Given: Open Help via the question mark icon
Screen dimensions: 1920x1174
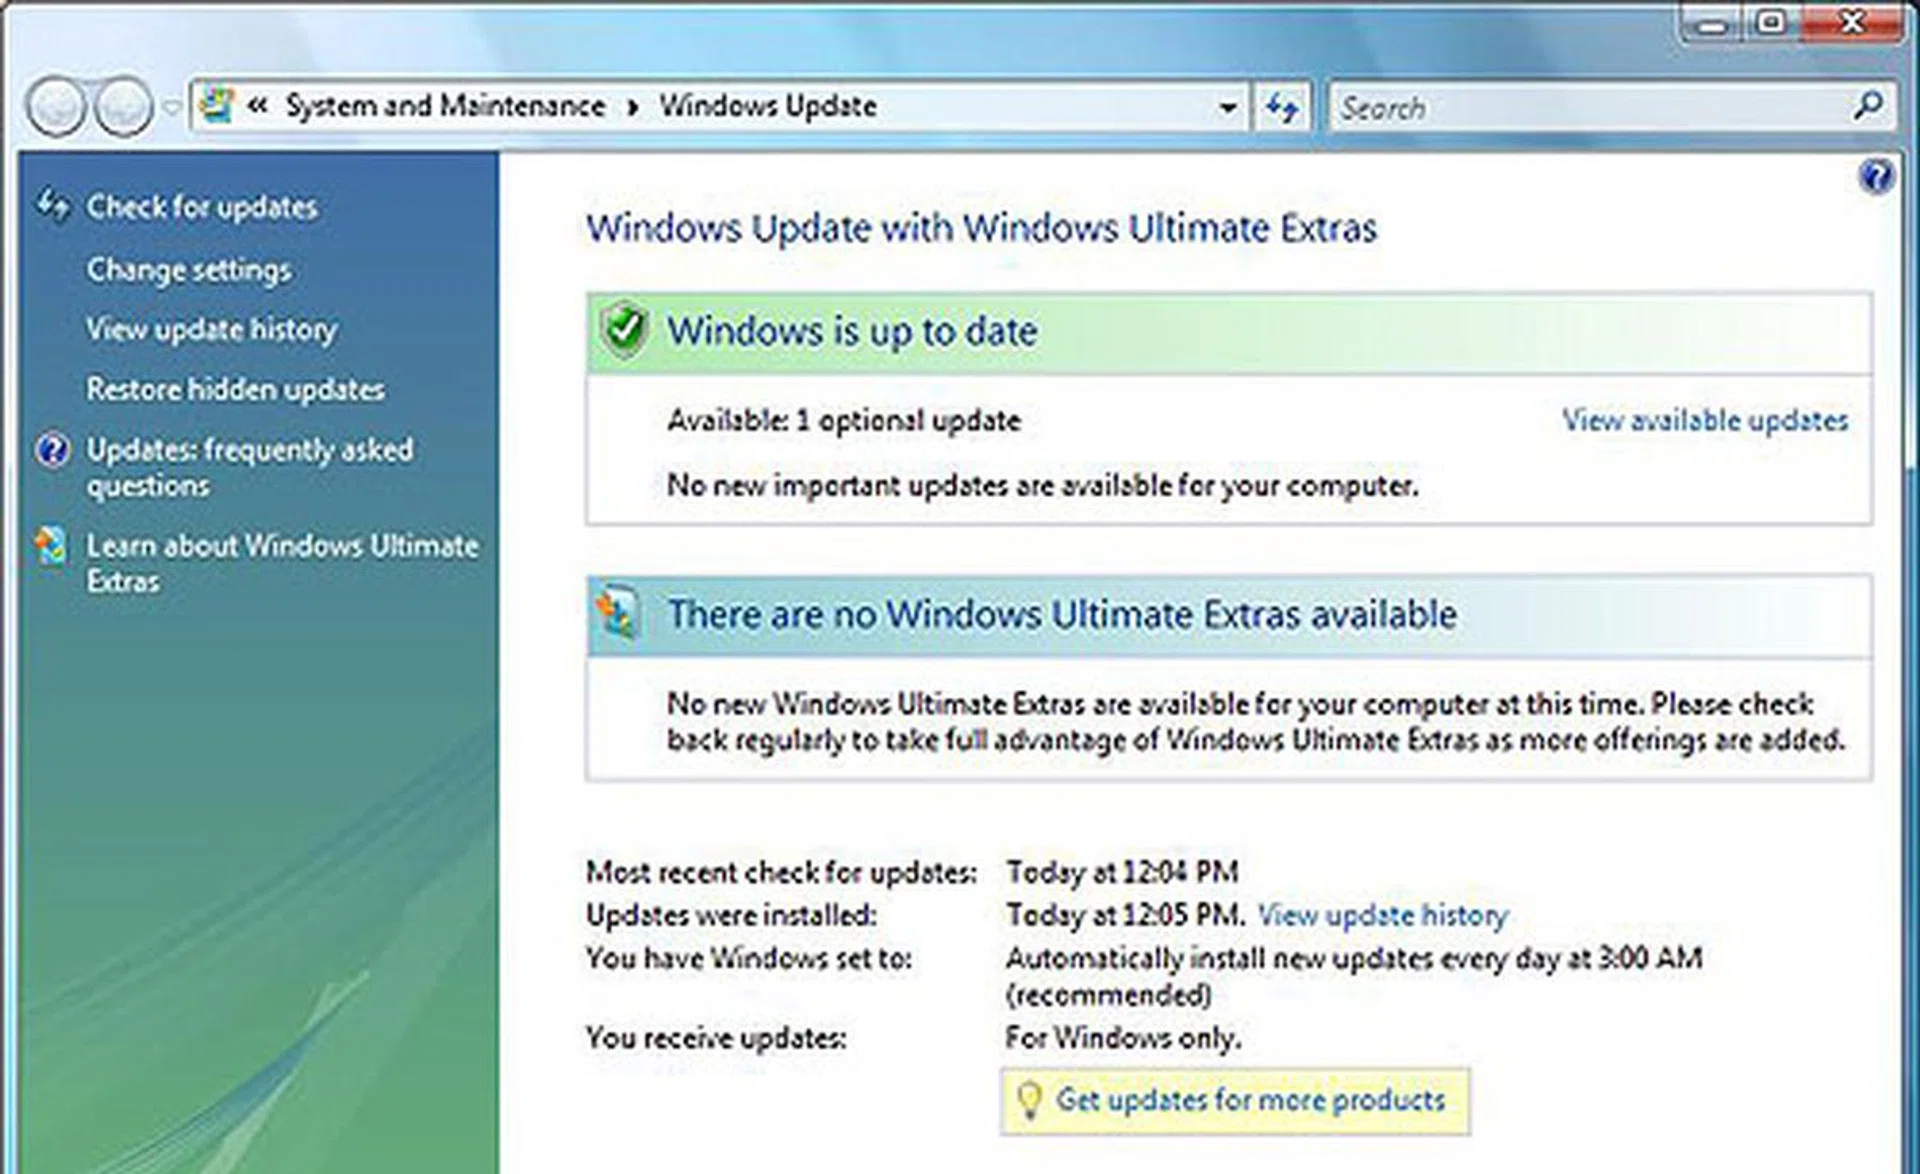Looking at the screenshot, I should 1877,177.
